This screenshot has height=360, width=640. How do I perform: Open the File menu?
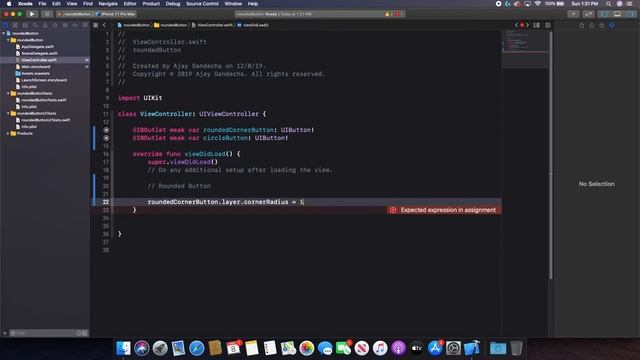tap(42, 4)
